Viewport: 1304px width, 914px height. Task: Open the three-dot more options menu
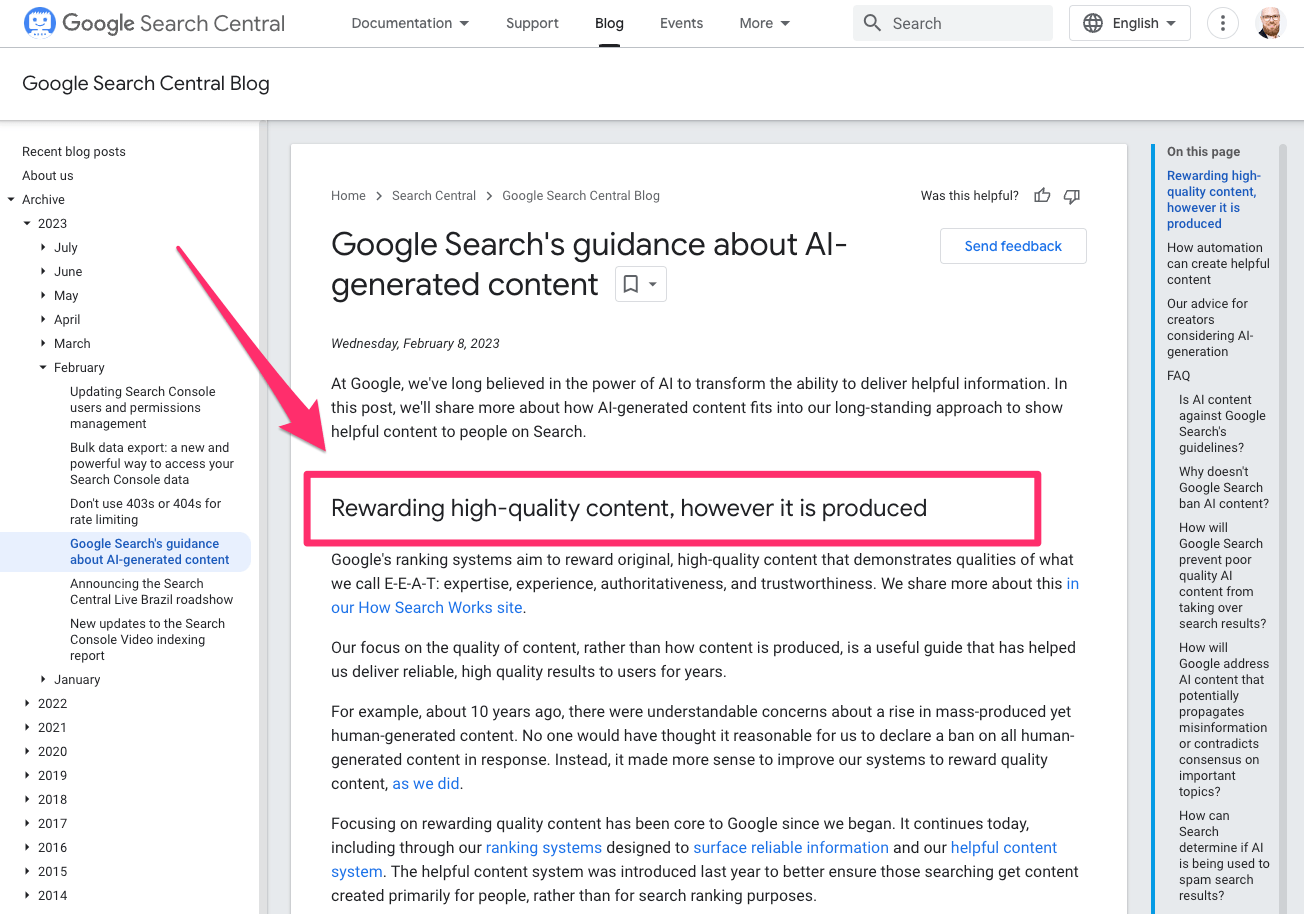point(1222,23)
